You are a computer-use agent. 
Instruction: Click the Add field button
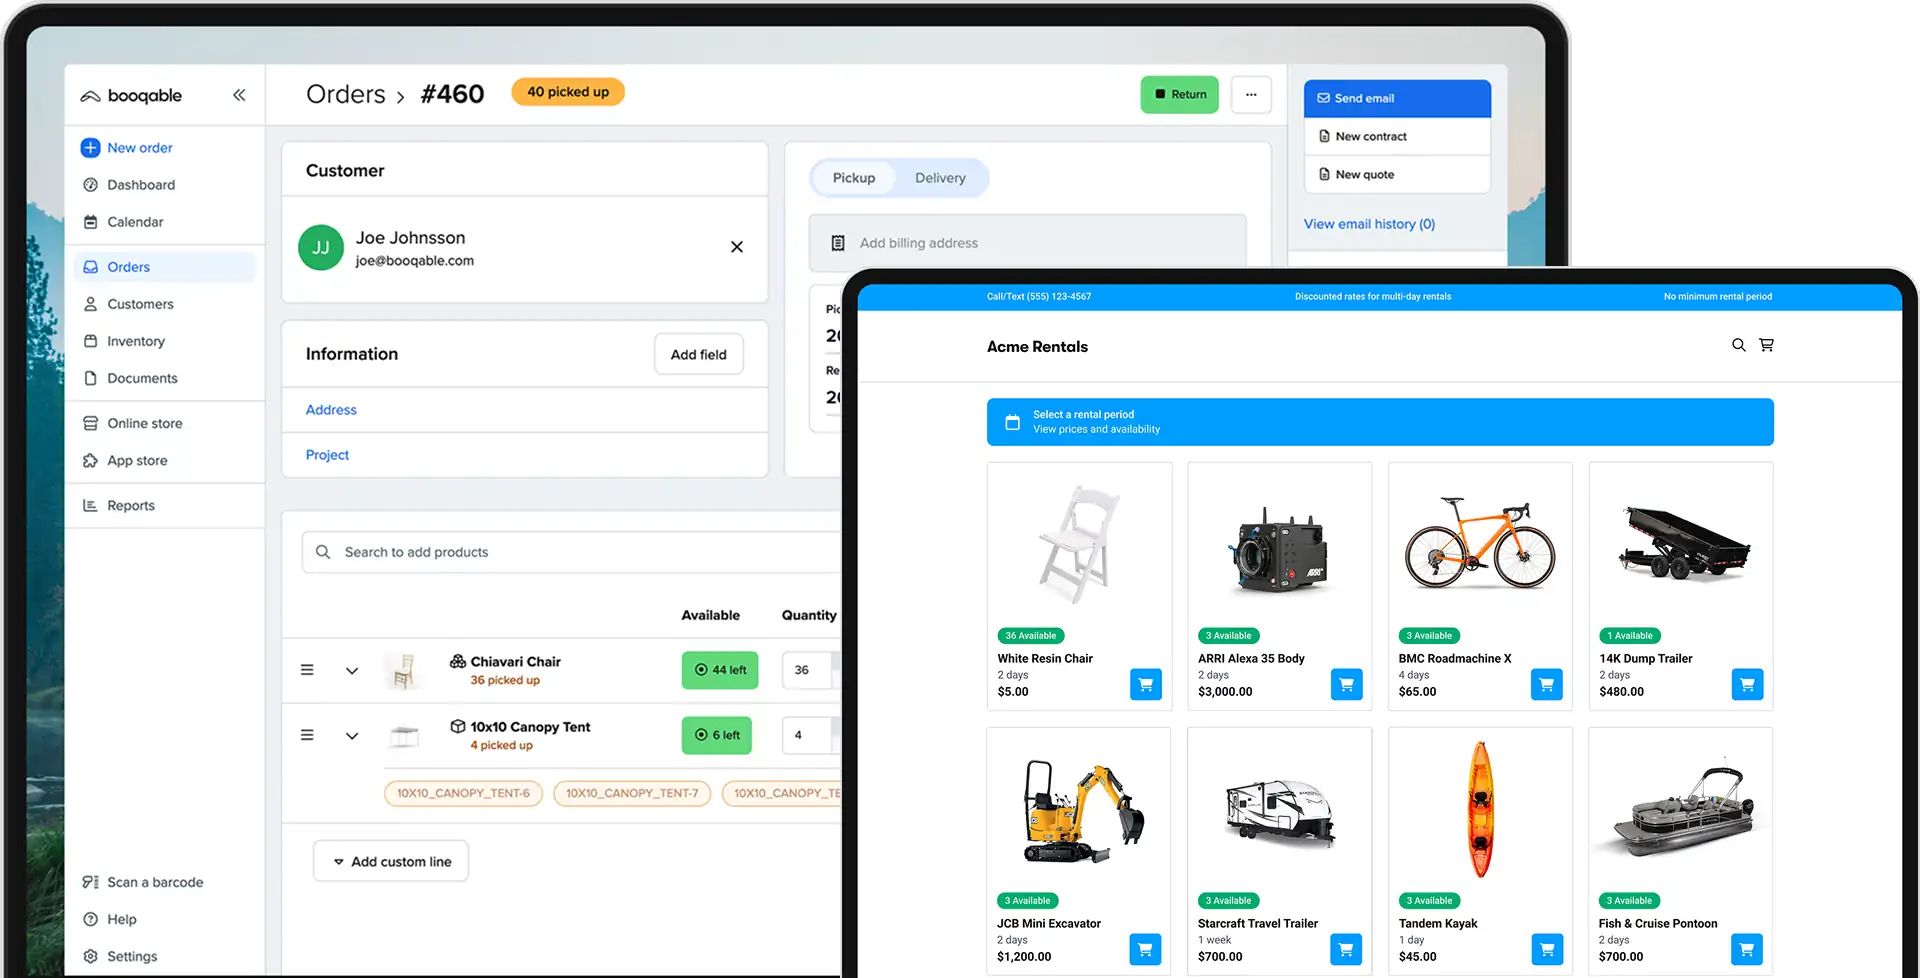(x=699, y=354)
